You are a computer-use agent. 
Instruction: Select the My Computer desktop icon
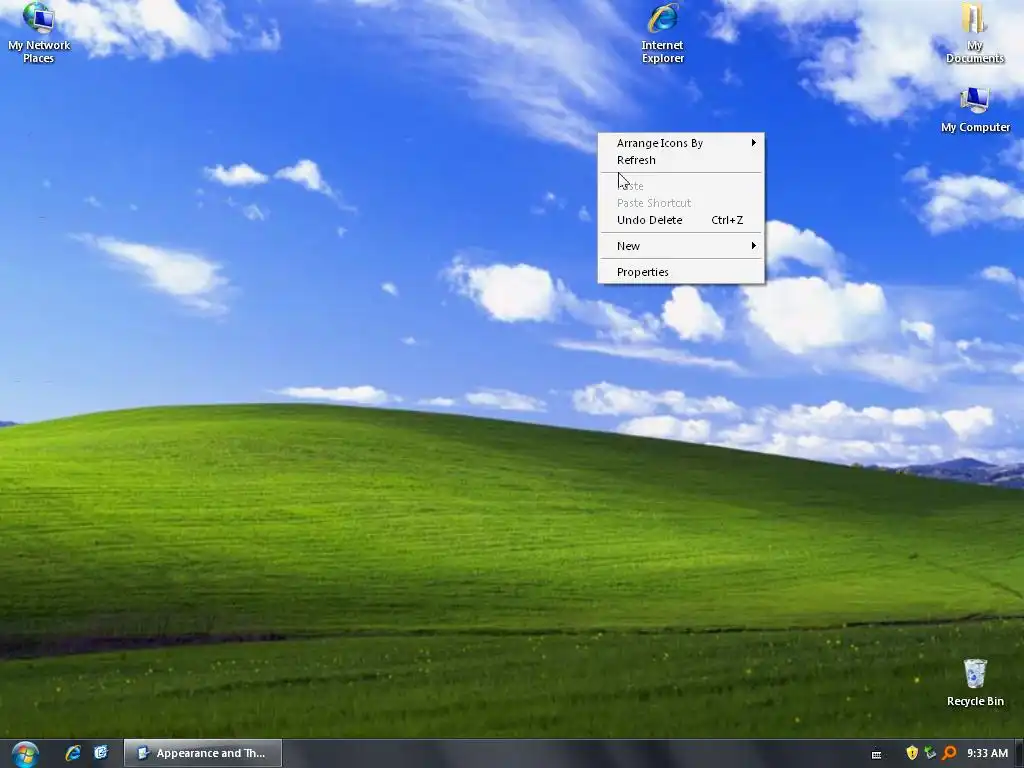pyautogui.click(x=975, y=110)
